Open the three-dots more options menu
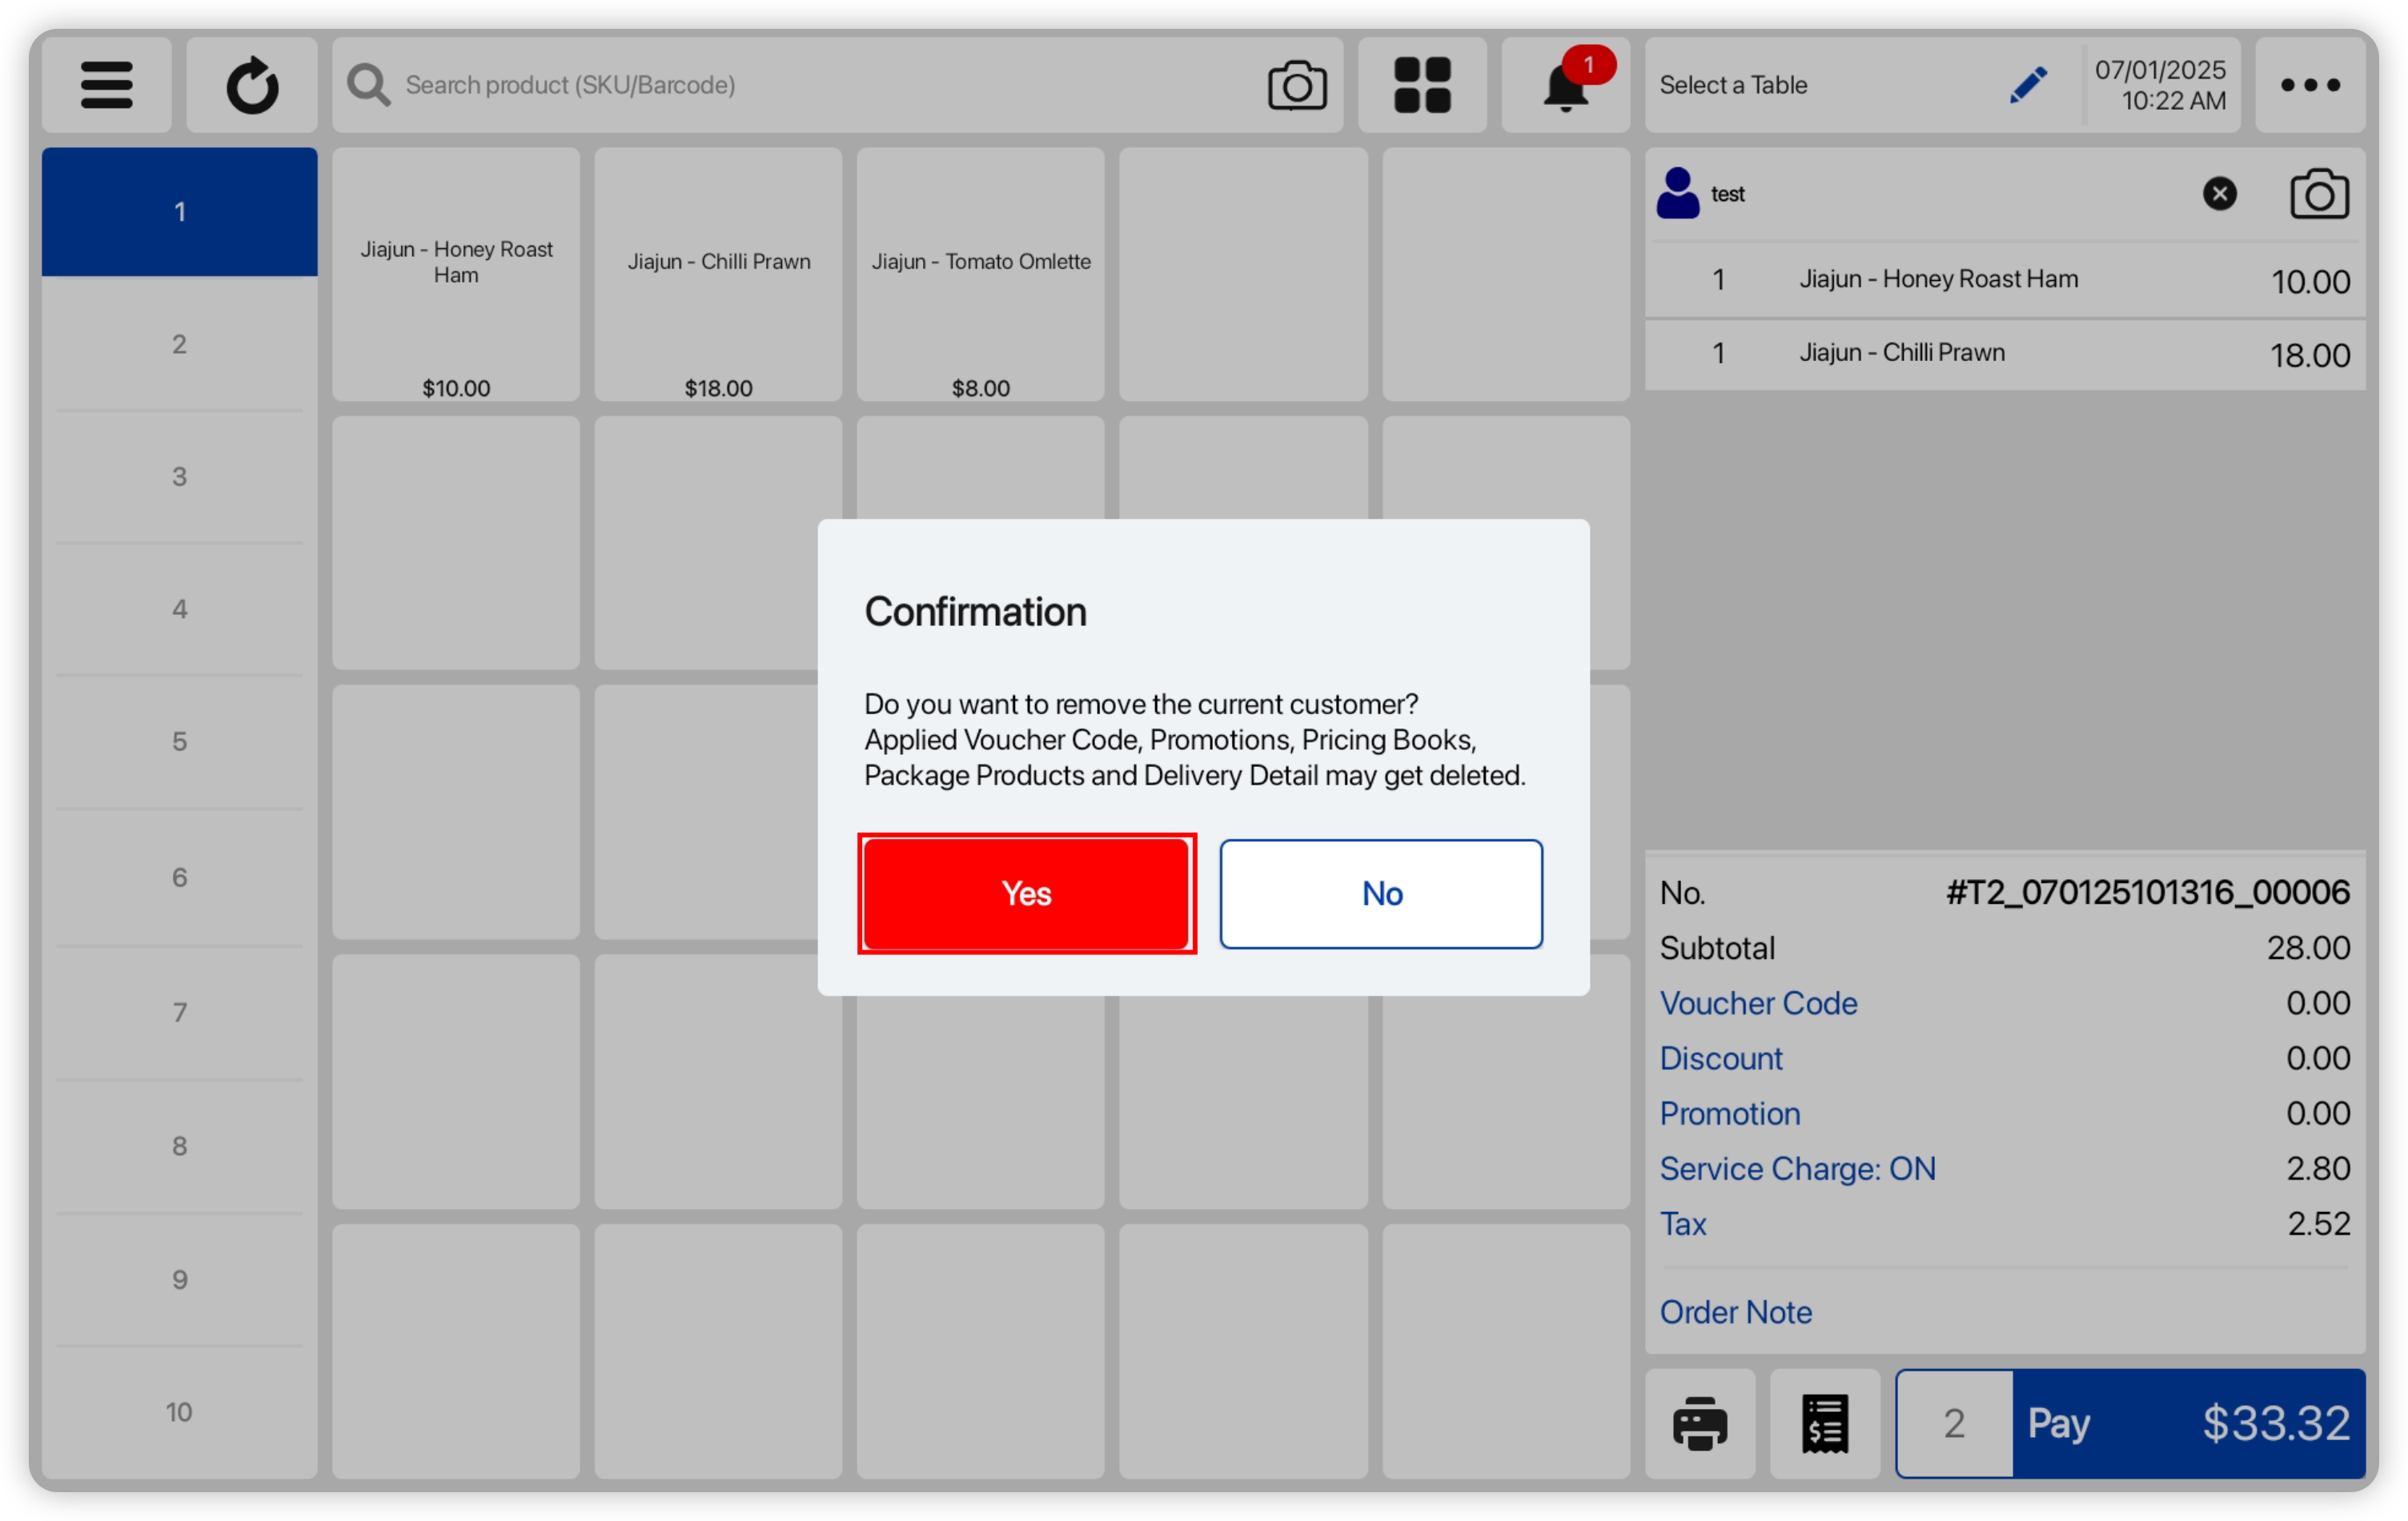Screen dimensions: 2408x1521 (x=2310, y=85)
